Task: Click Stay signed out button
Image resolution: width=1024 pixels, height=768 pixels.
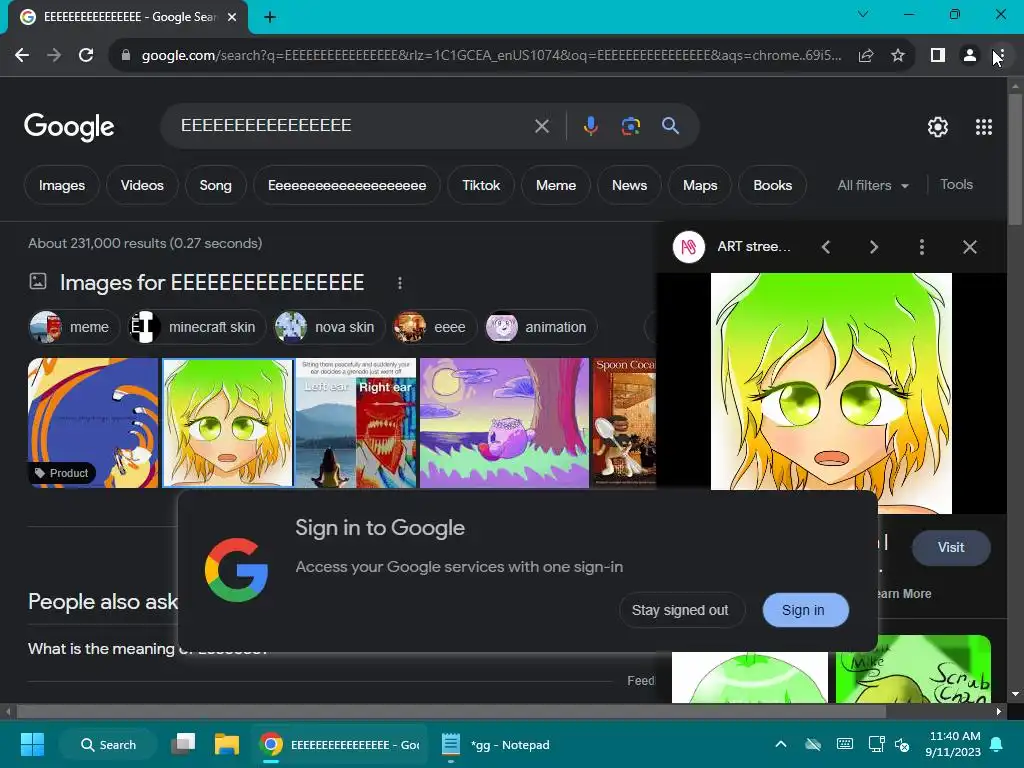Action: (680, 610)
